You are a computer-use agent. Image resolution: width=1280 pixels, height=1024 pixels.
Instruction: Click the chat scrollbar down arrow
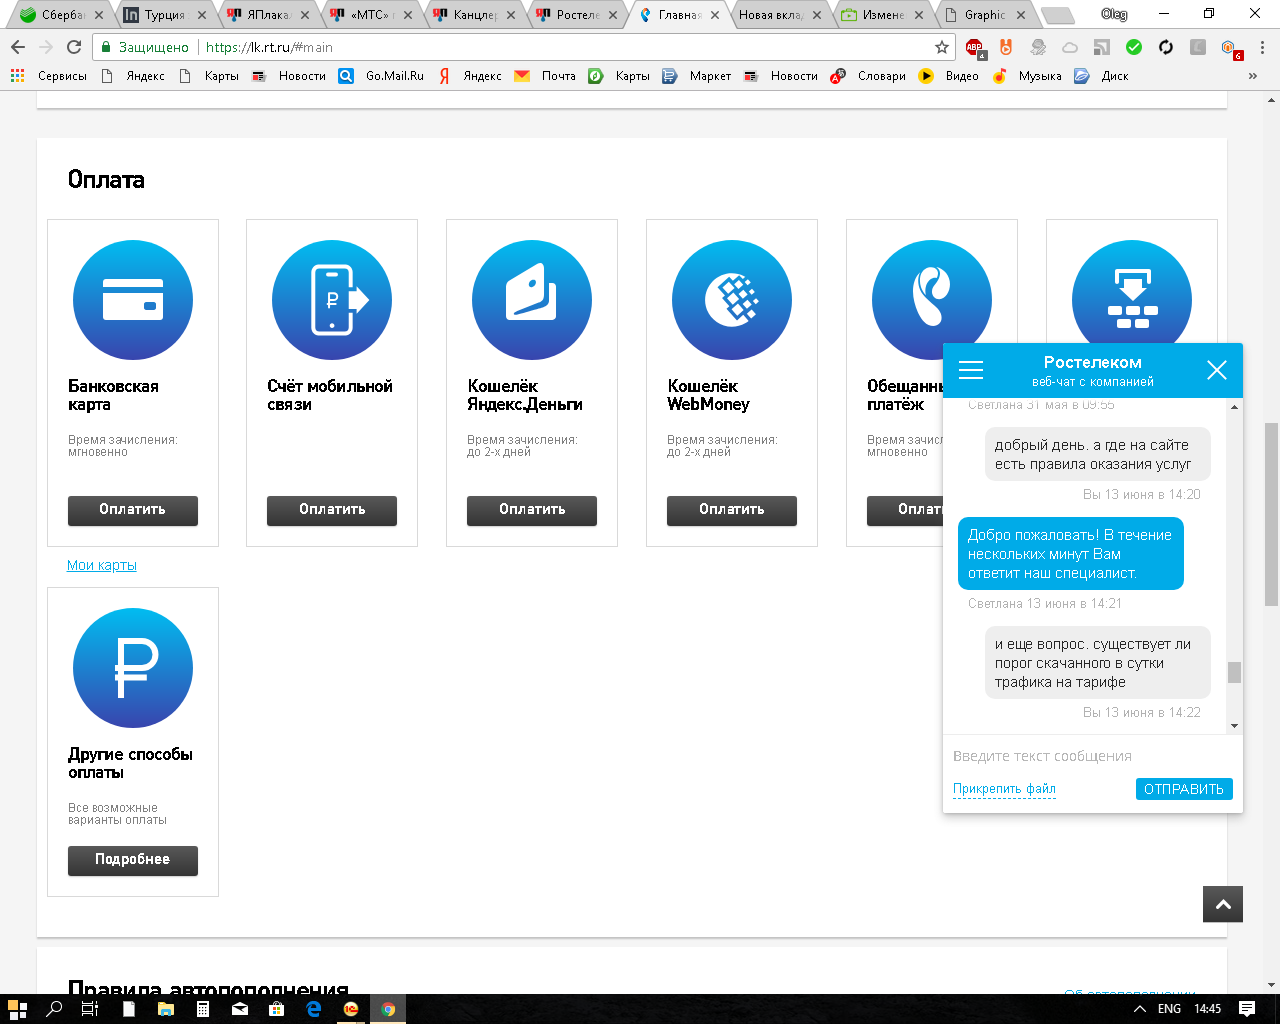pyautogui.click(x=1235, y=726)
